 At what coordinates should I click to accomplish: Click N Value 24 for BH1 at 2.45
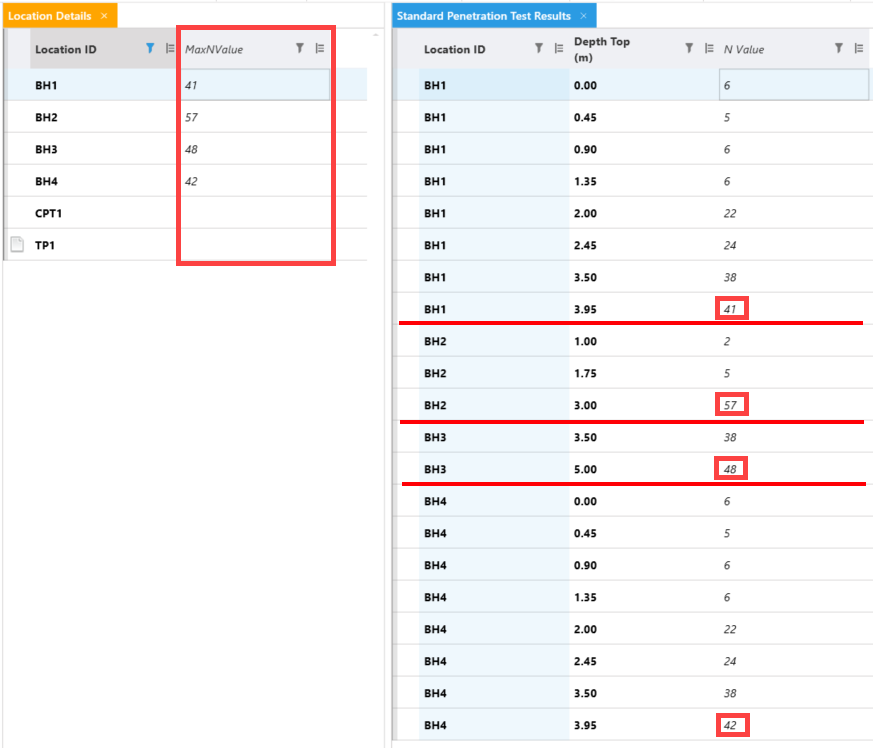(793, 245)
